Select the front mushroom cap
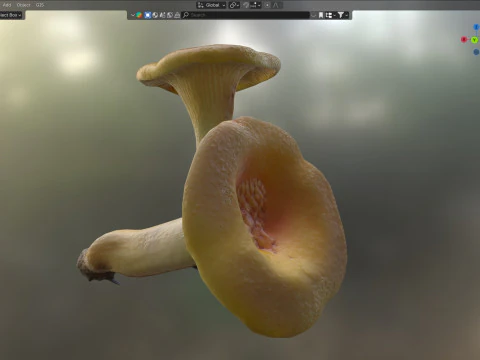 (x=265, y=227)
